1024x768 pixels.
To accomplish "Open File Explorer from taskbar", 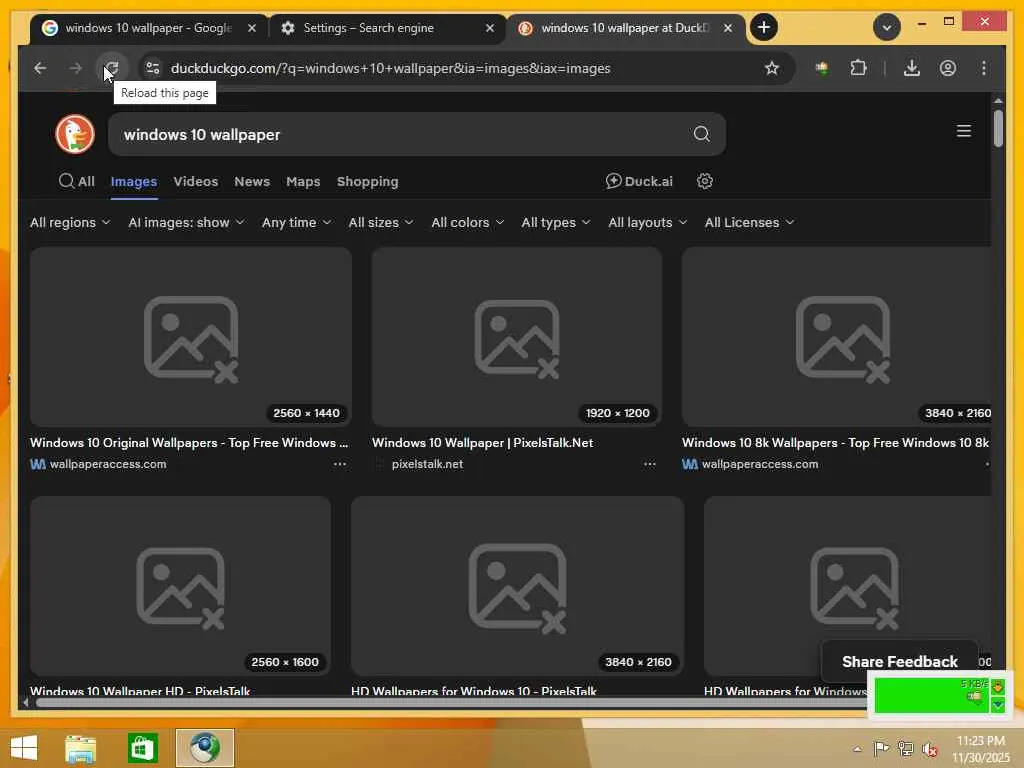I will tap(80, 748).
